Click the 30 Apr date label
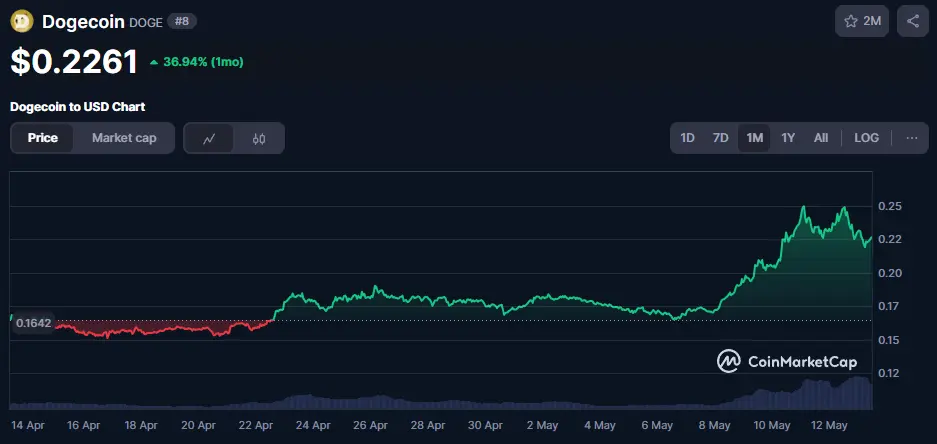The image size is (937, 444). [486, 425]
